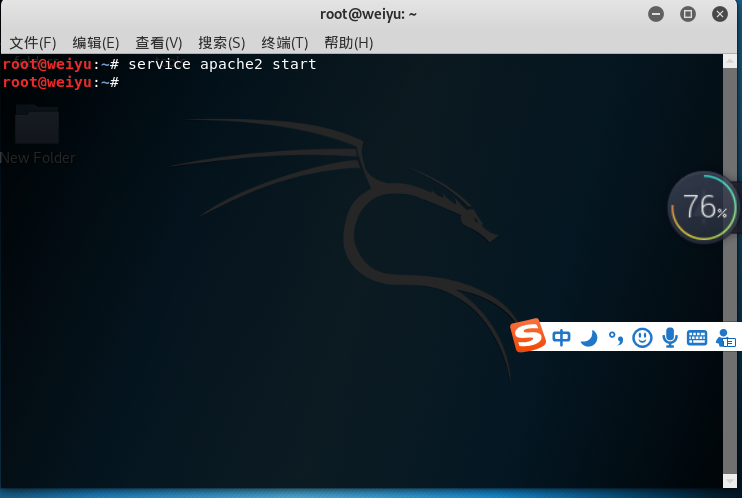The width and height of the screenshot is (742, 498).
Task: Open the soft keyboard icon
Action: click(x=697, y=338)
